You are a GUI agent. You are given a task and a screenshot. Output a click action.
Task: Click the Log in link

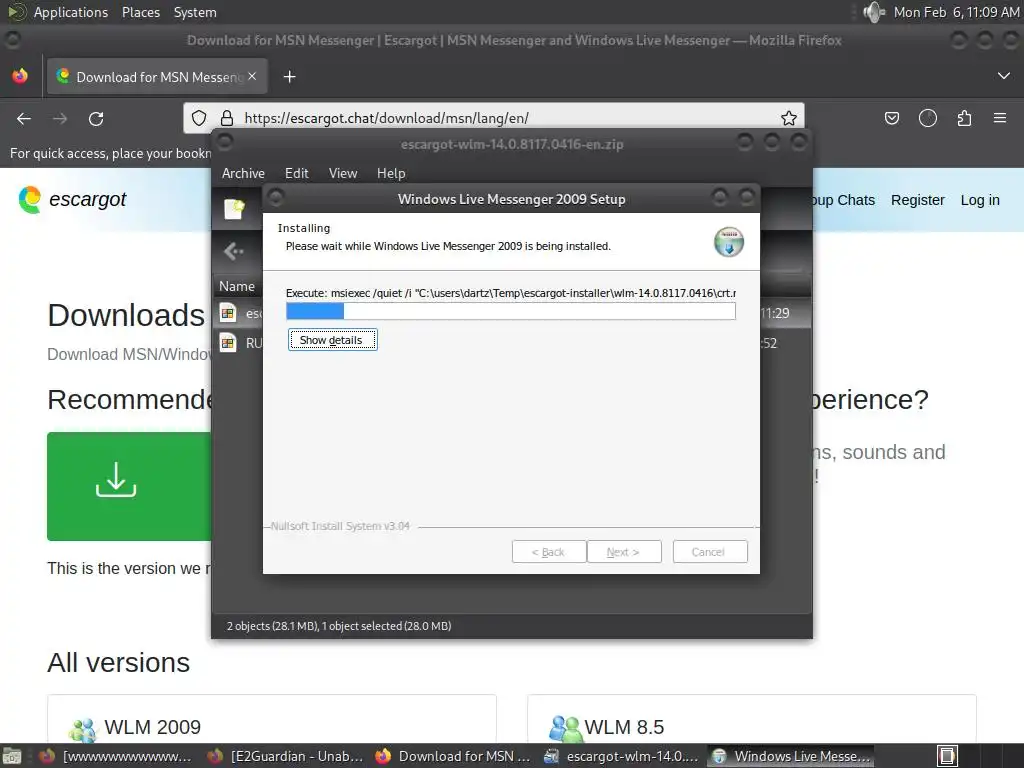980,200
